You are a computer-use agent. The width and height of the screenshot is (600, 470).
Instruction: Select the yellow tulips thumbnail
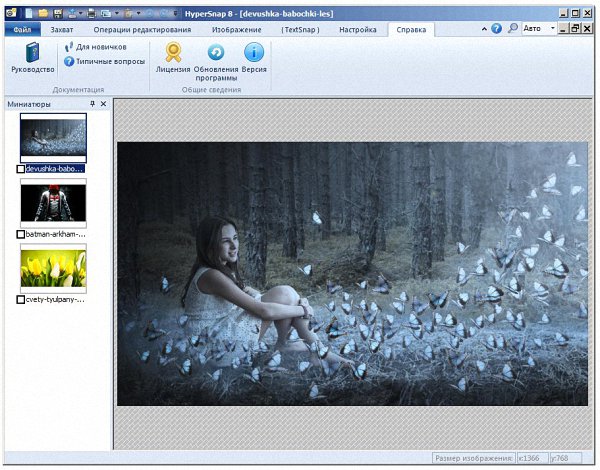(53, 268)
